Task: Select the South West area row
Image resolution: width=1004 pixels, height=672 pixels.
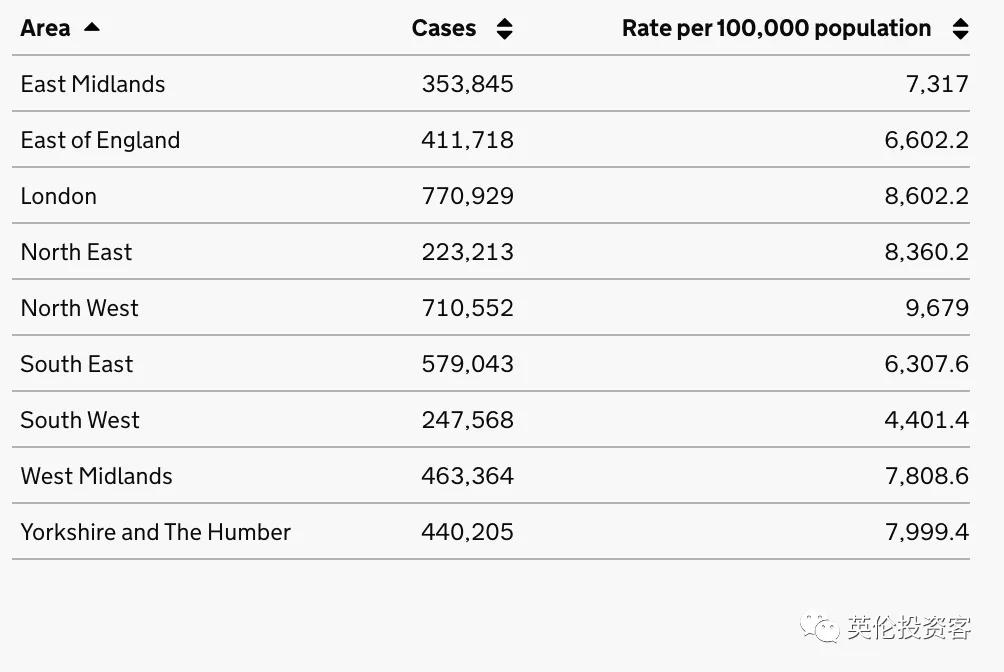Action: click(80, 420)
